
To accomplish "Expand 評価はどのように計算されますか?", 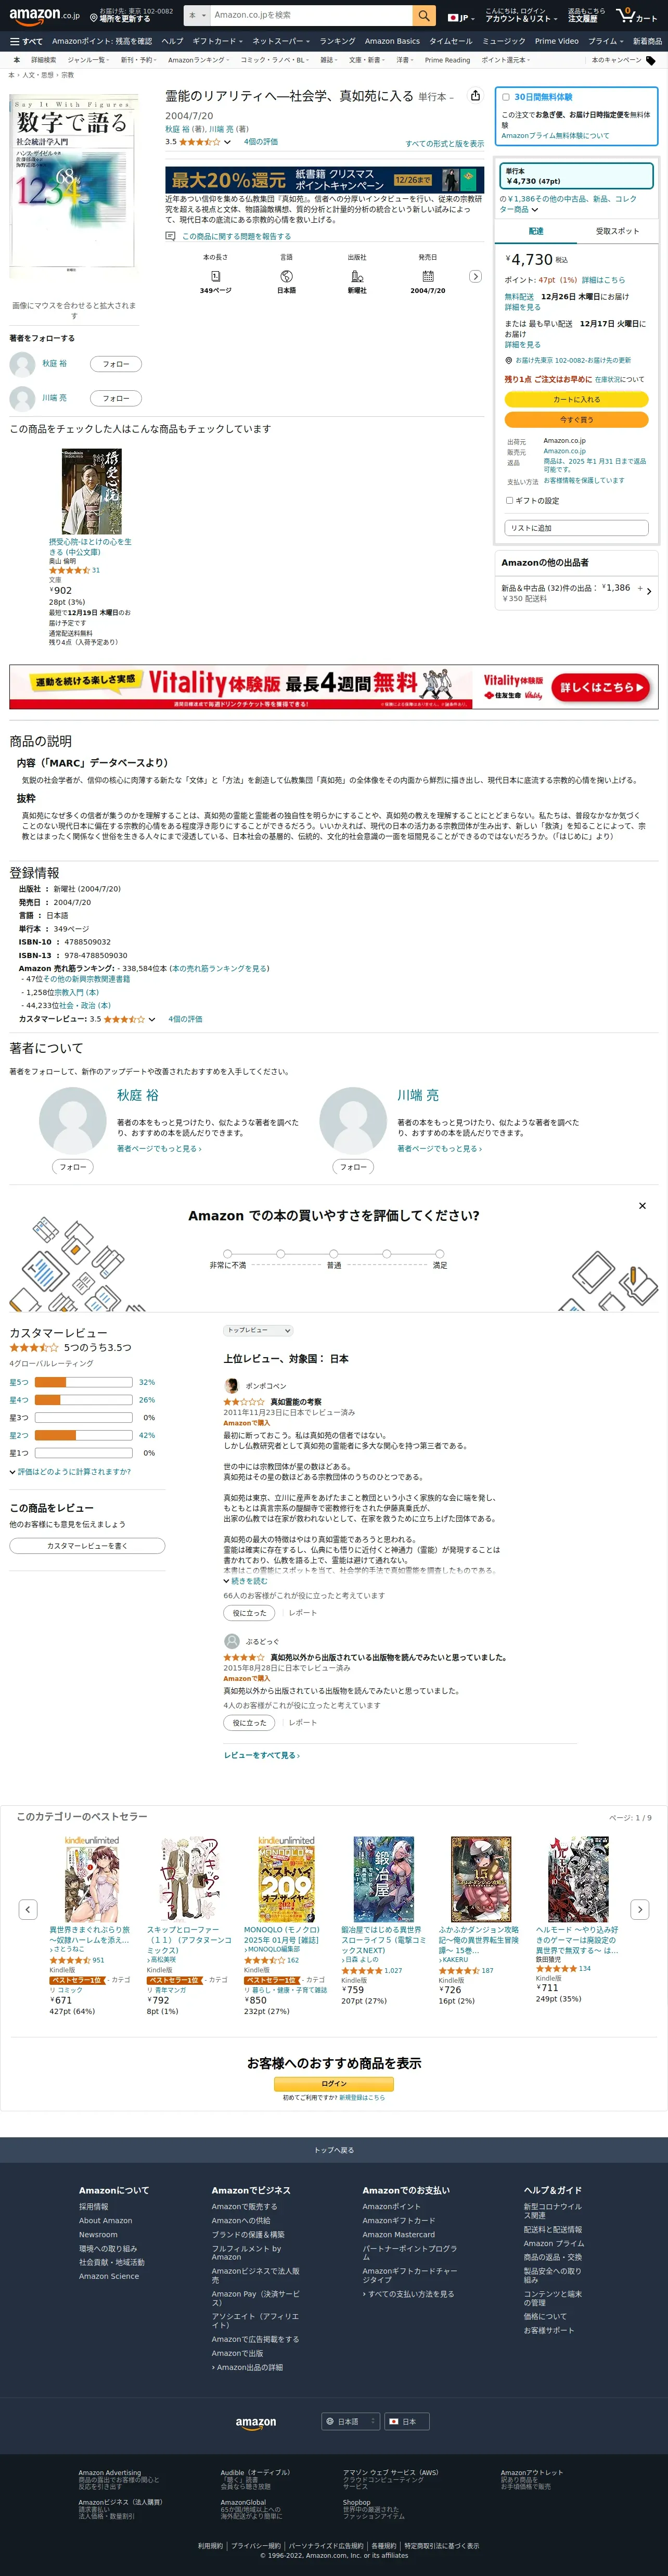I will point(70,1472).
